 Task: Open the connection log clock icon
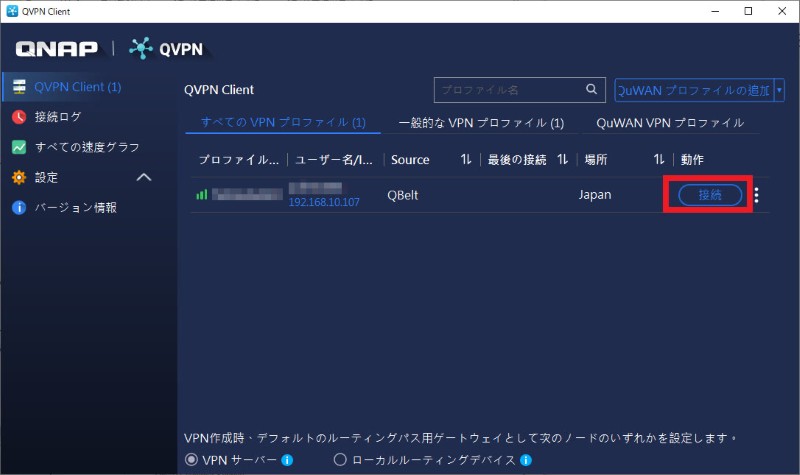tap(19, 117)
